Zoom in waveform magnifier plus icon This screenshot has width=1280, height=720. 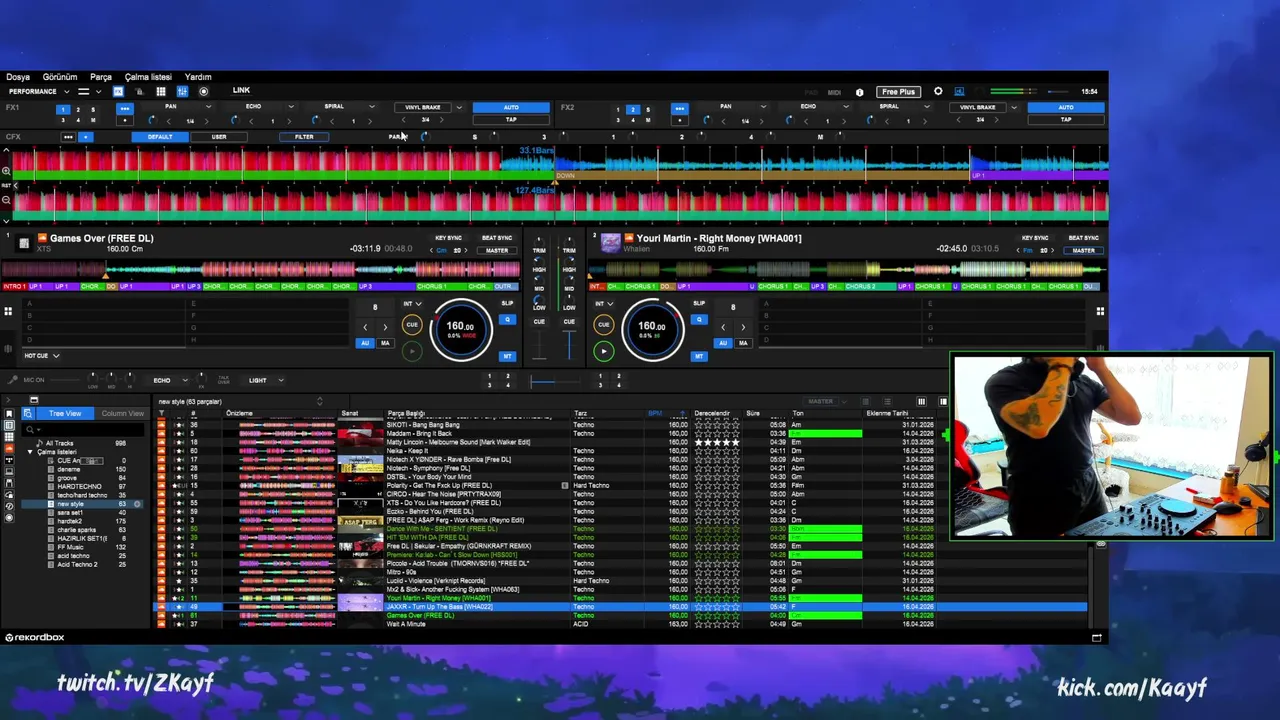tap(6, 171)
